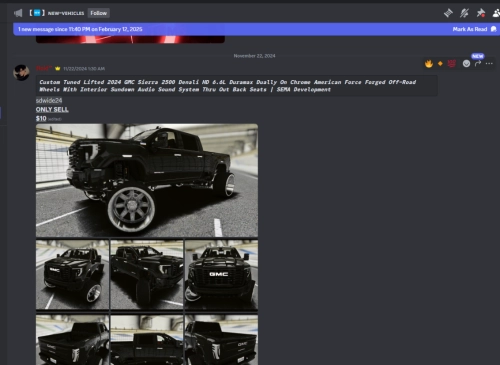Click the $10 price text
This screenshot has width=500, height=365.
tap(41, 118)
